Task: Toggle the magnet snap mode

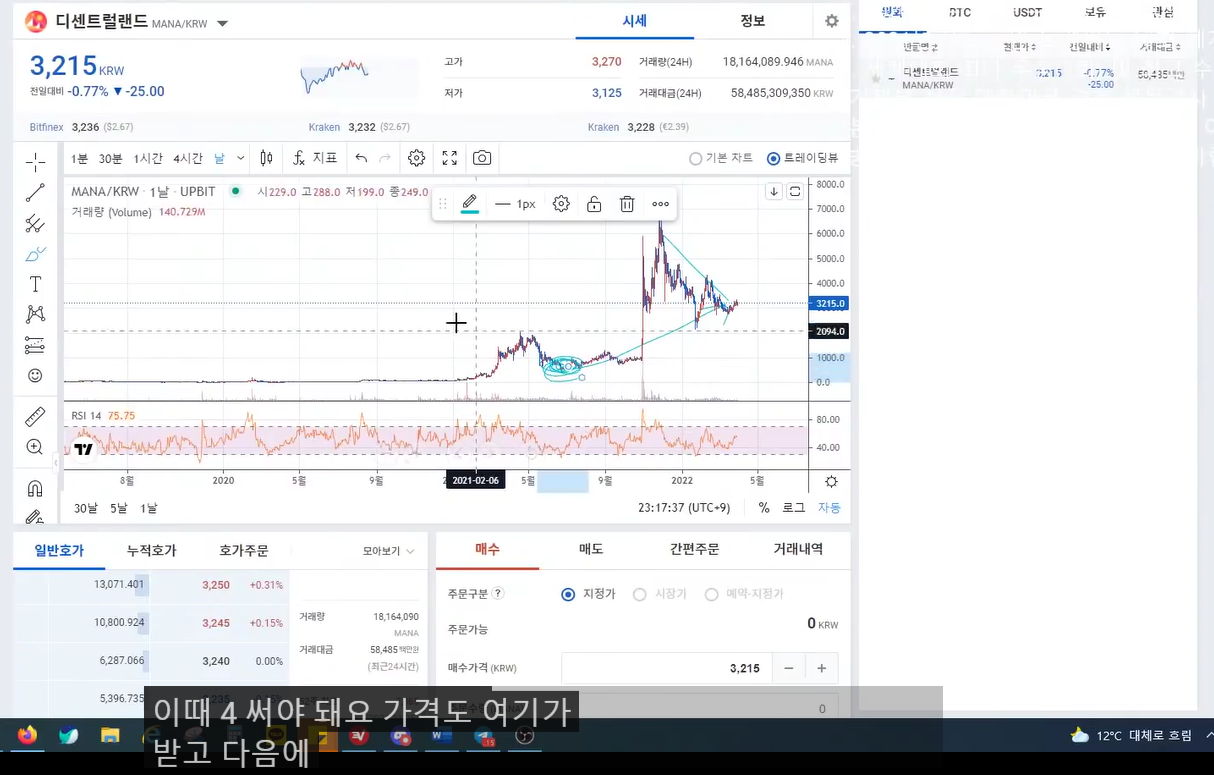Action: tap(35, 488)
